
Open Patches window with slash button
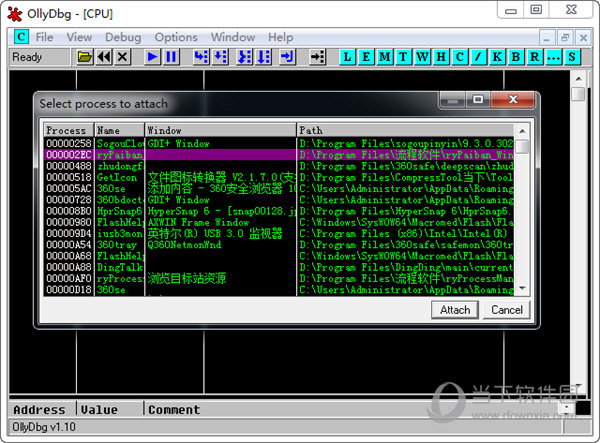tap(478, 57)
